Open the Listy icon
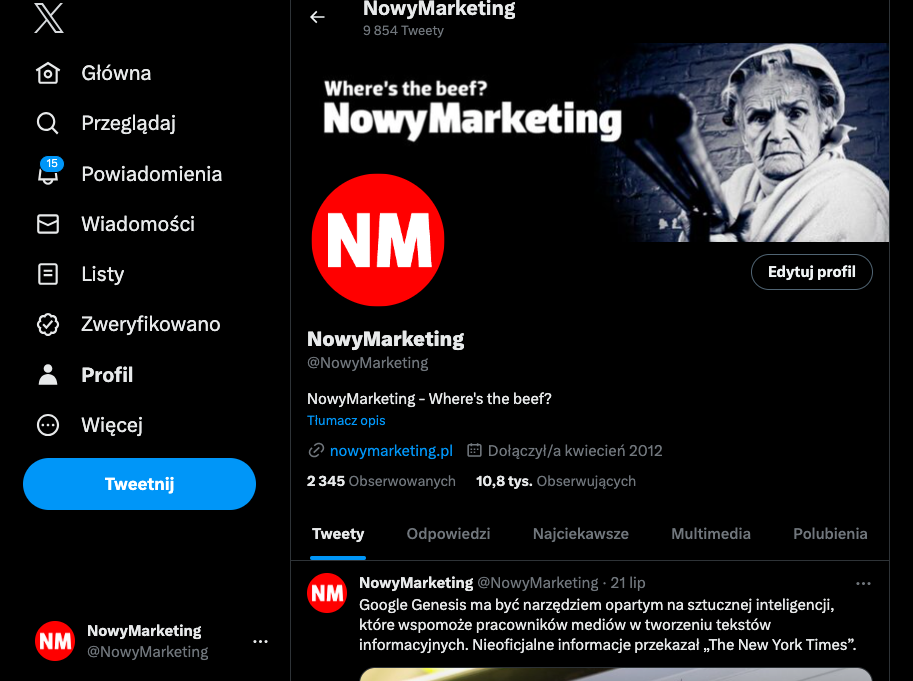This screenshot has height=681, width=913. pos(48,274)
